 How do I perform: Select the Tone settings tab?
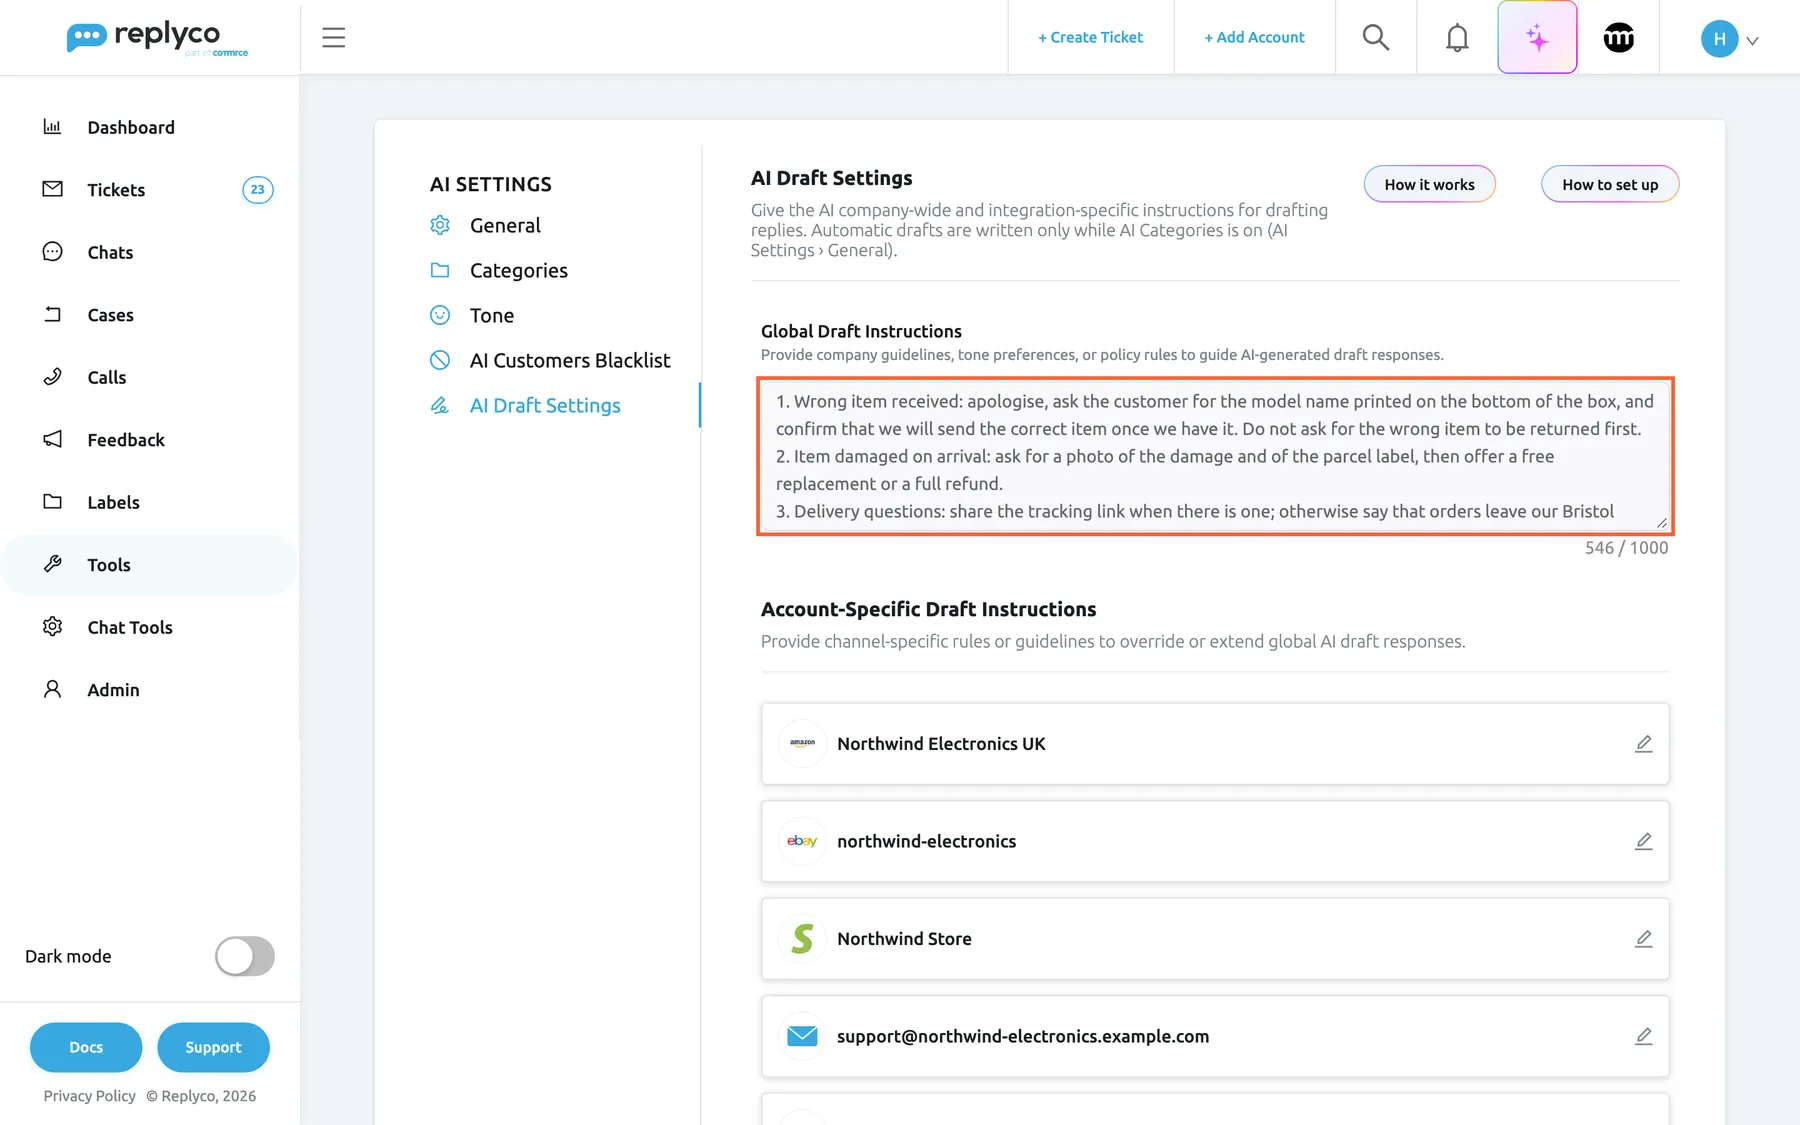491,315
